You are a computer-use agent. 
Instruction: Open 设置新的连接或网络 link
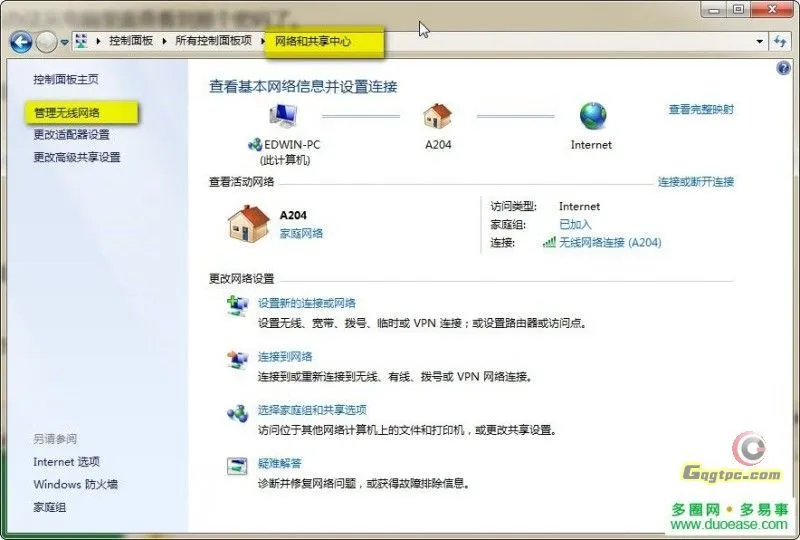tap(307, 303)
